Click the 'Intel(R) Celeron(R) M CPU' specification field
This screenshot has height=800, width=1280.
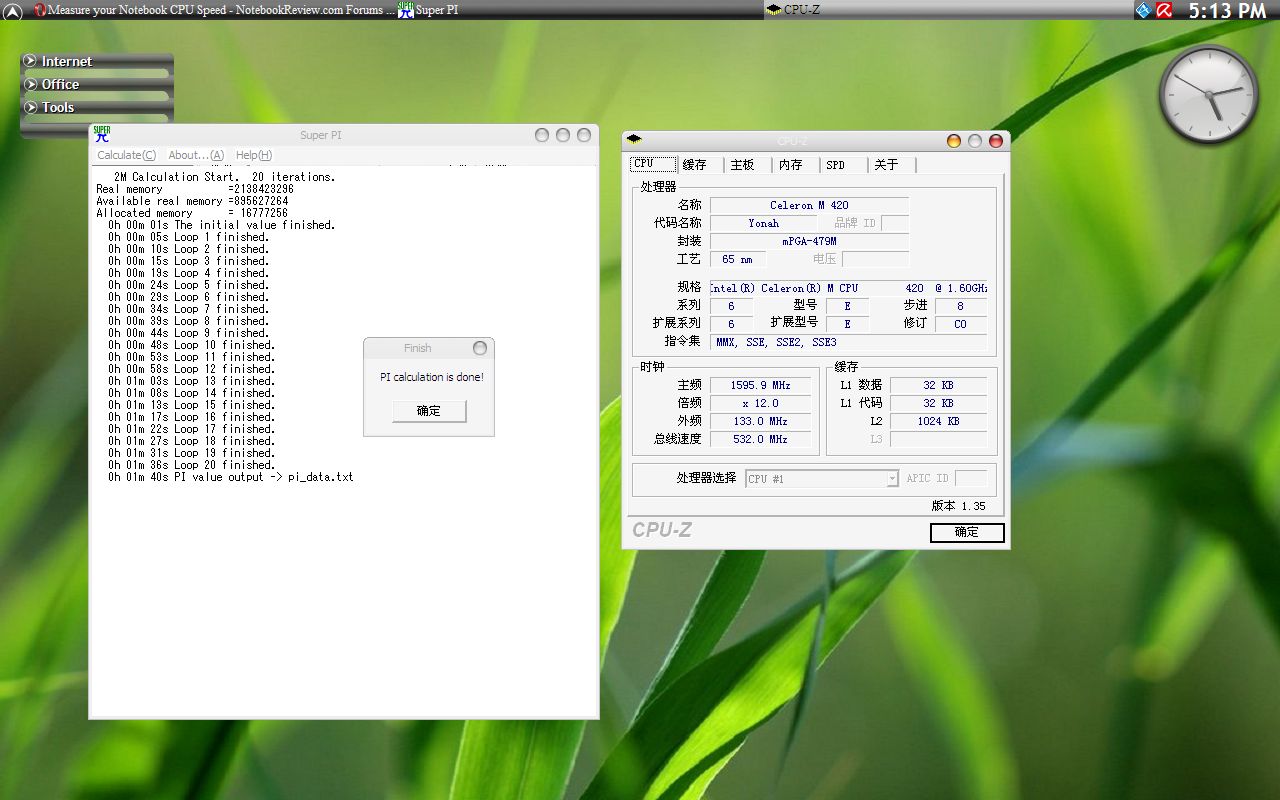[x=849, y=288]
